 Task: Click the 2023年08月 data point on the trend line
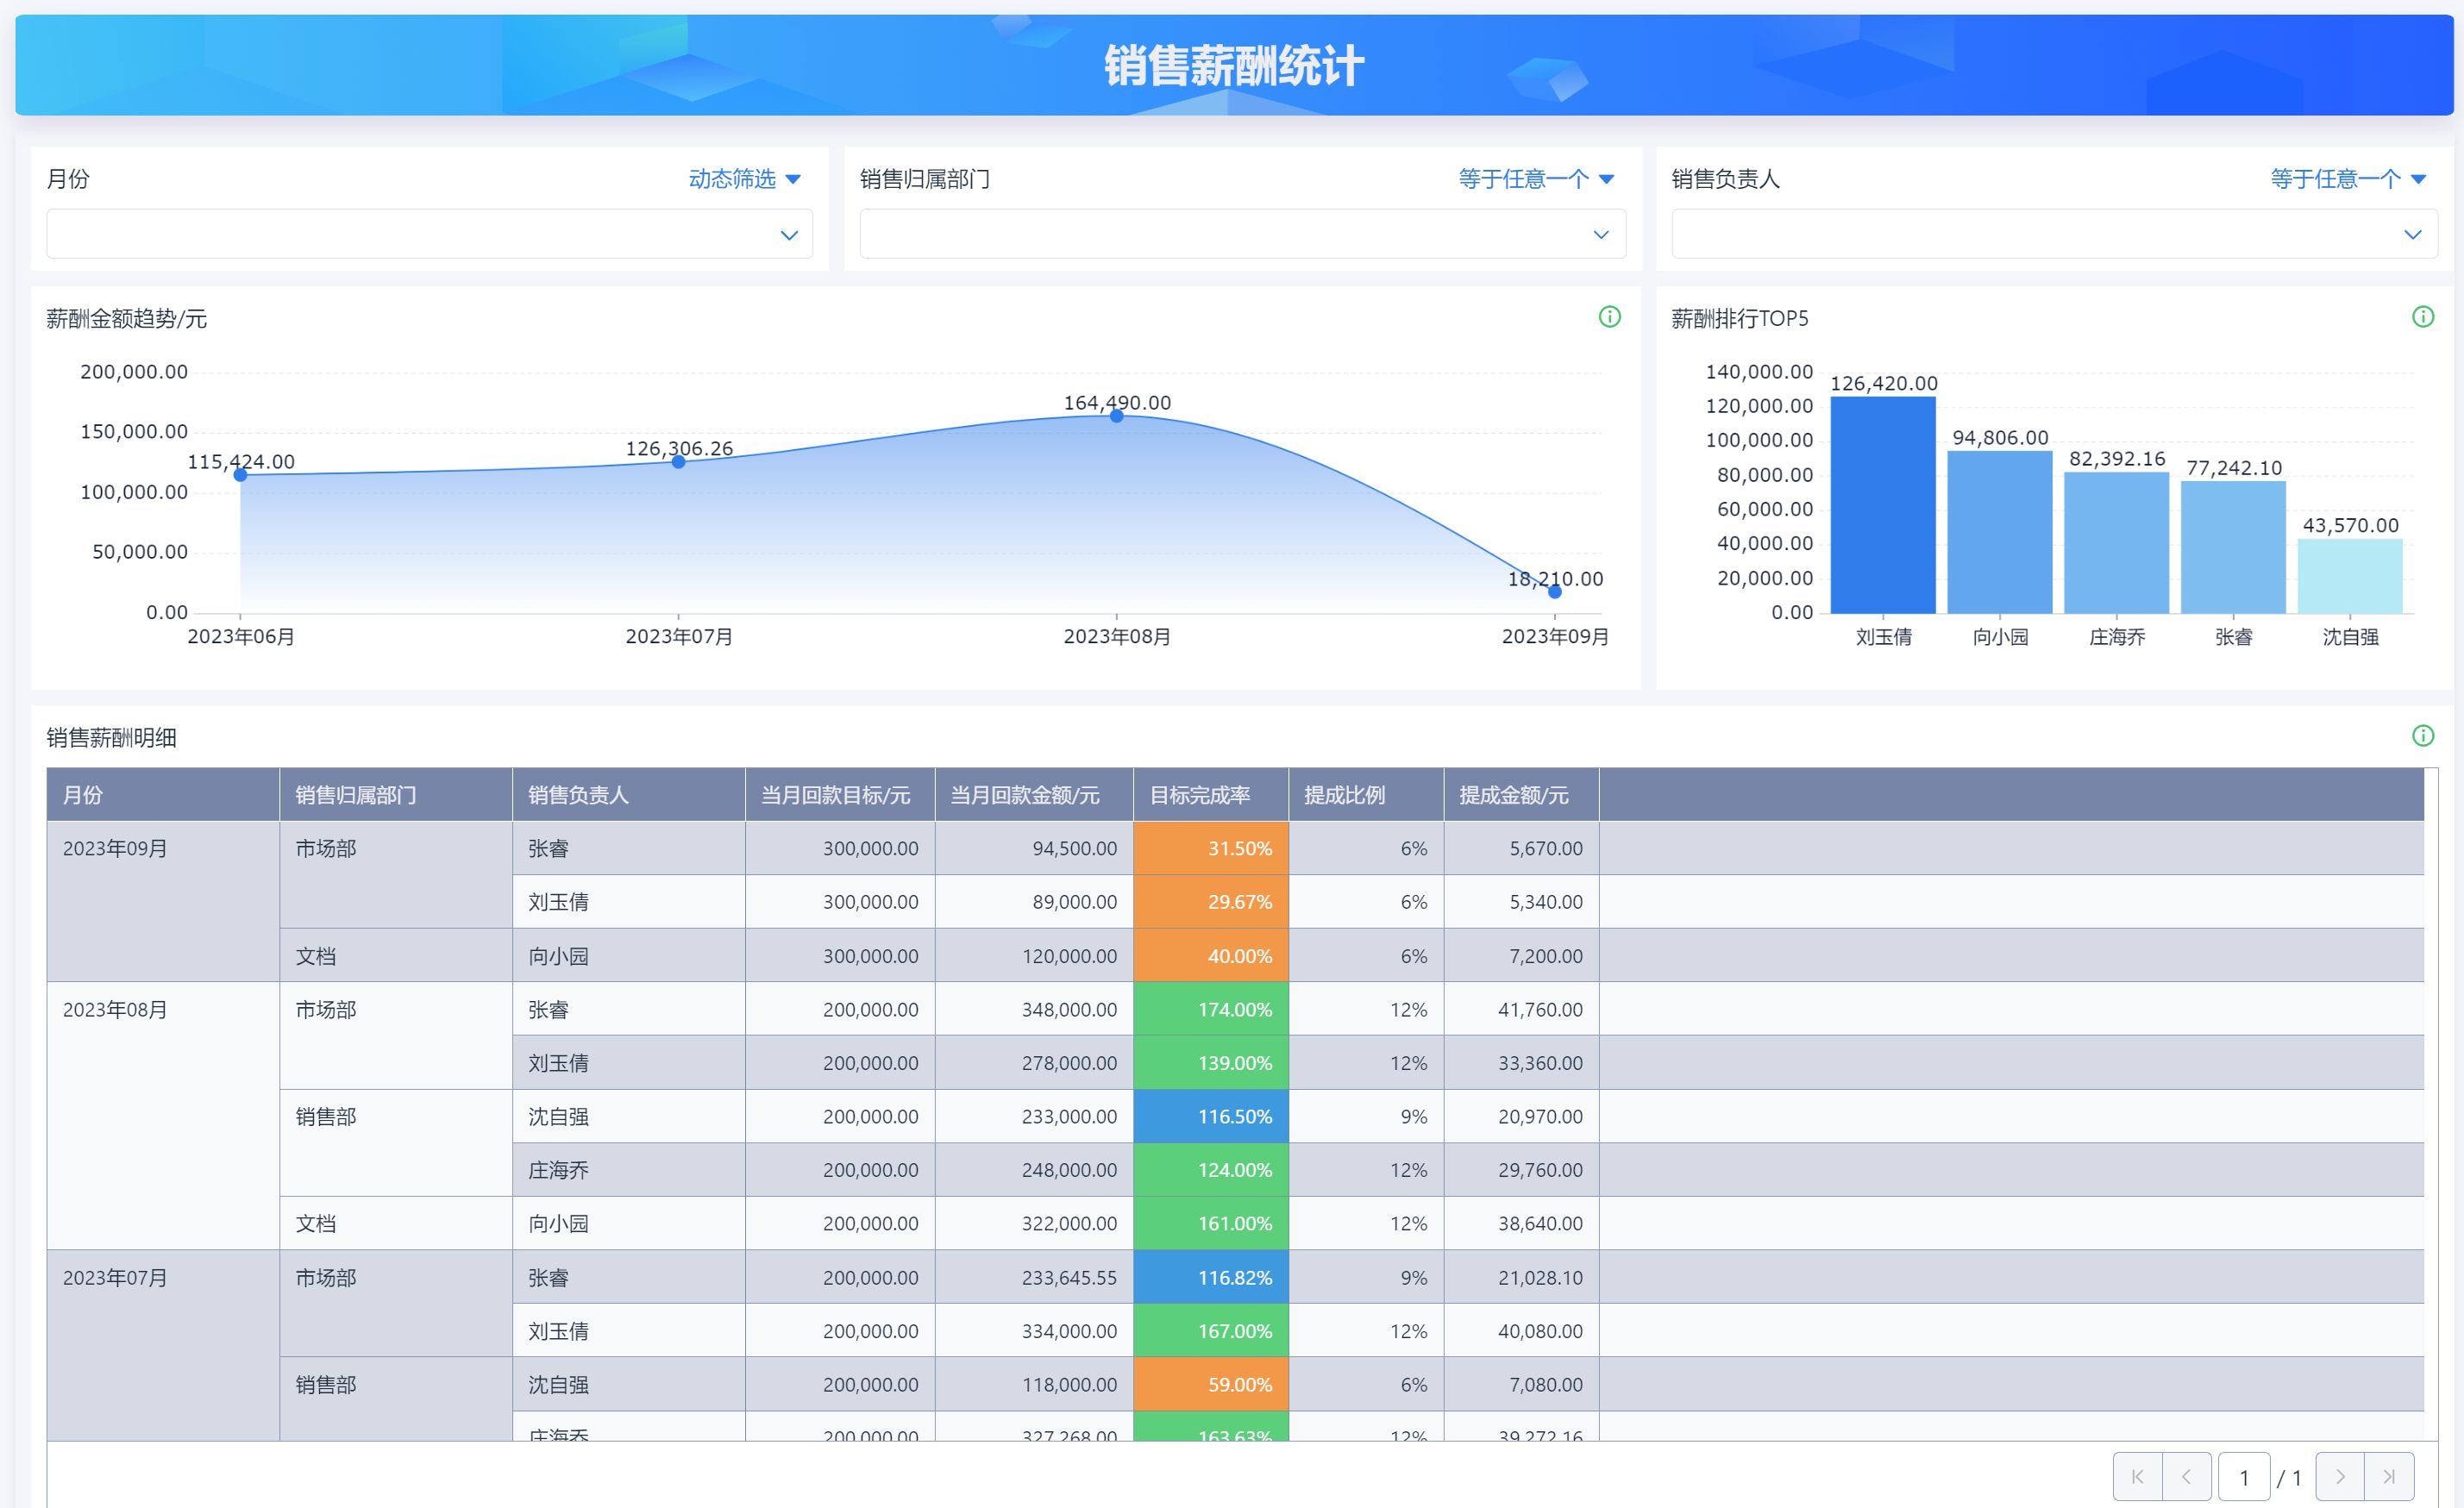click(x=1116, y=416)
